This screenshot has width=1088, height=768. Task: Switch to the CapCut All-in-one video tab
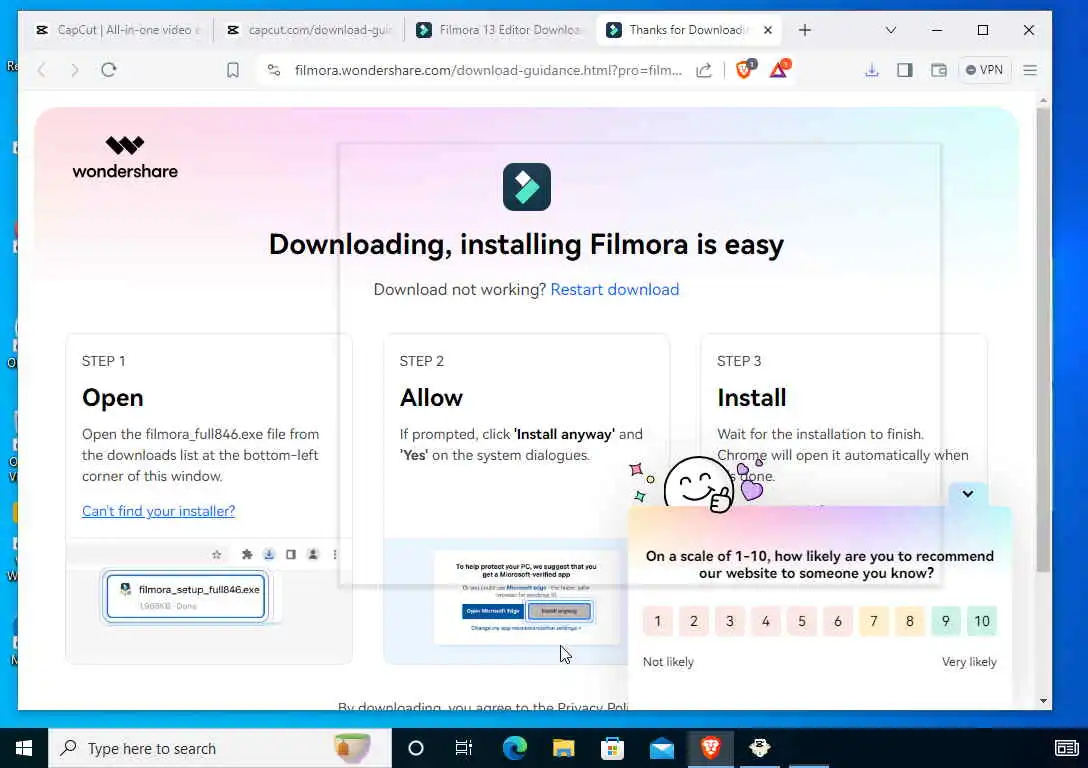tap(117, 30)
